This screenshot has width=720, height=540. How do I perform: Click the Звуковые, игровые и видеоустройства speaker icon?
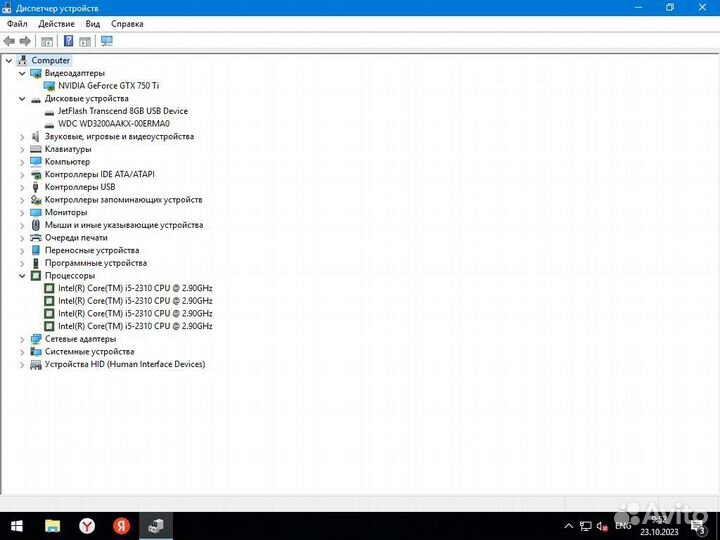click(35, 136)
